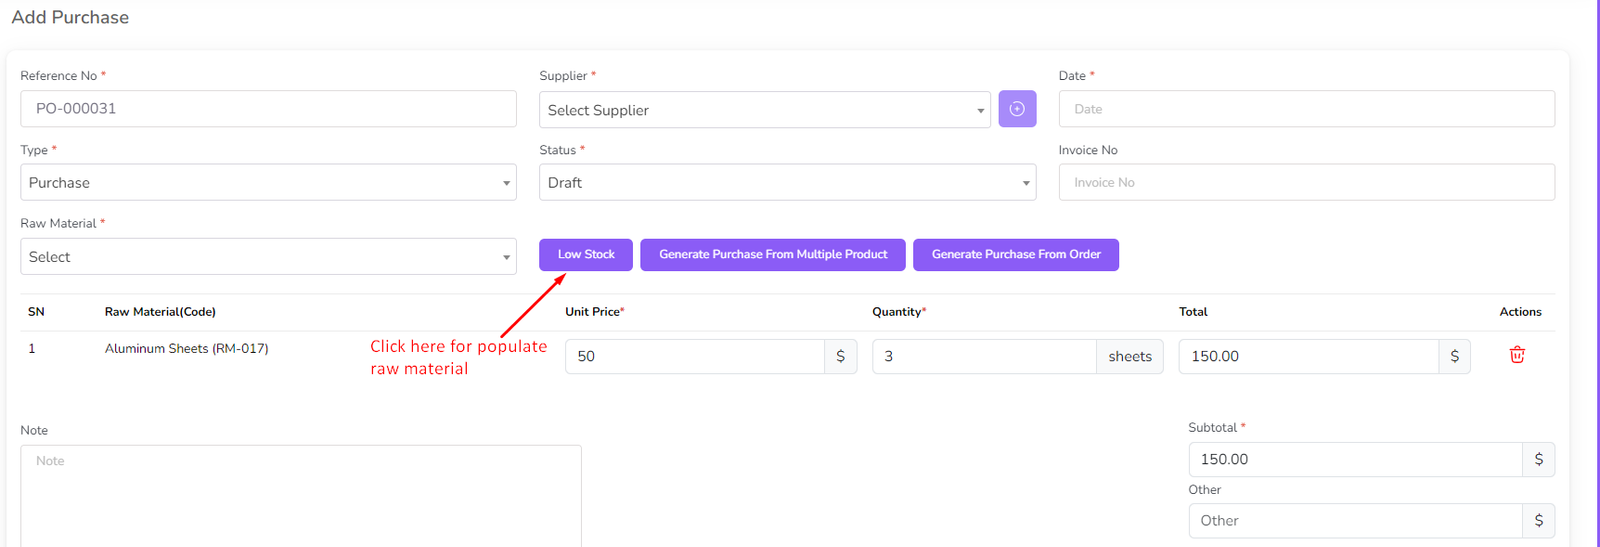Click Generate Purchase From Order button
The height and width of the screenshot is (547, 1600).
coord(1015,255)
